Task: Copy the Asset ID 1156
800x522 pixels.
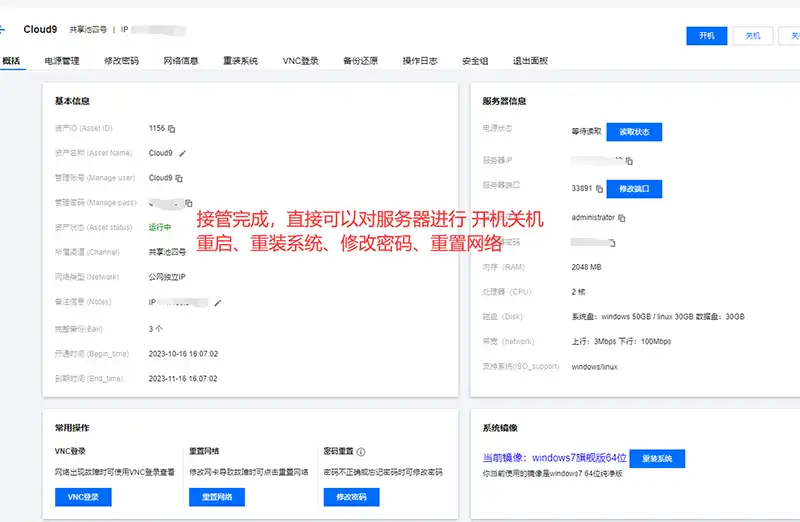Action: click(x=172, y=129)
